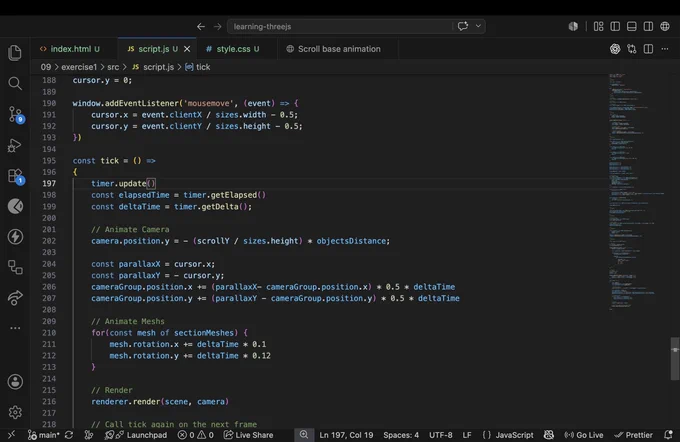
Task: Click Go Live in status bar
Action: pyautogui.click(x=584, y=435)
